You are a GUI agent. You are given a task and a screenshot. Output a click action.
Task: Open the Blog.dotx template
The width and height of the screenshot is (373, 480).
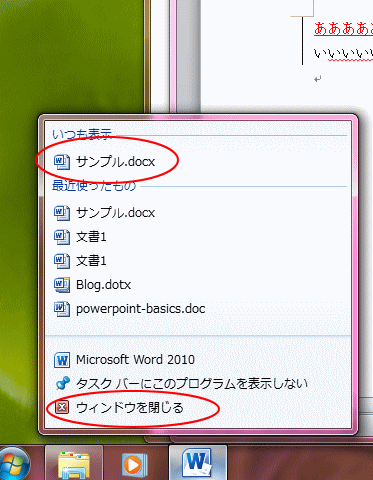tap(93, 285)
